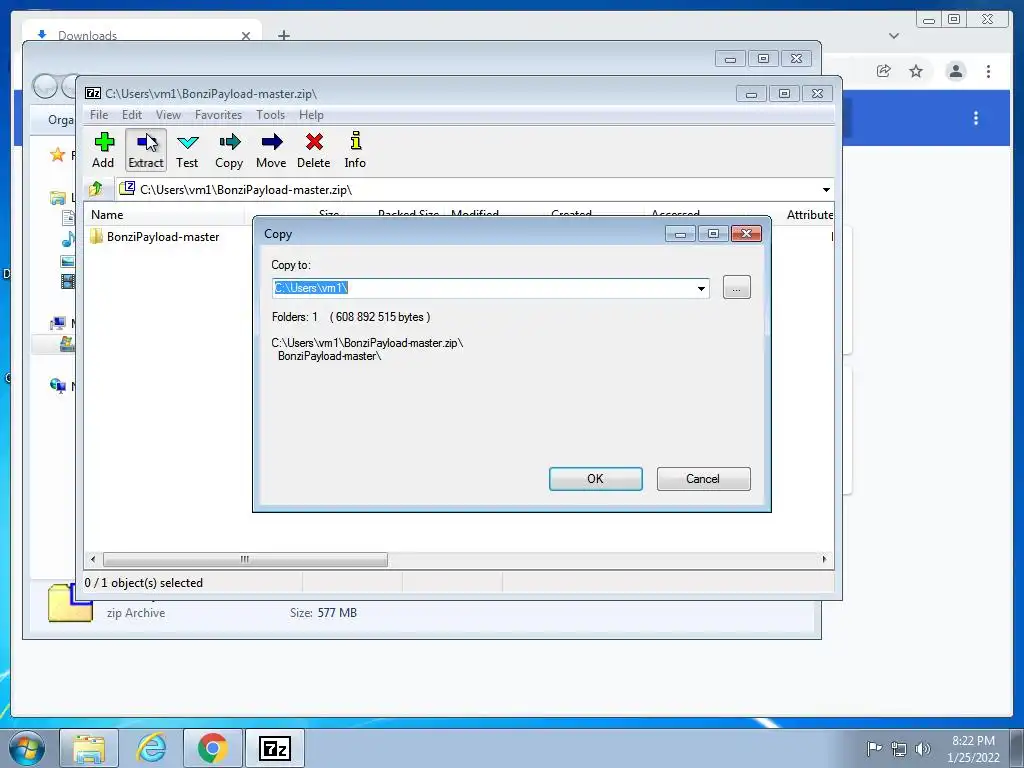Expand the Chrome tab search chevron

tap(894, 36)
